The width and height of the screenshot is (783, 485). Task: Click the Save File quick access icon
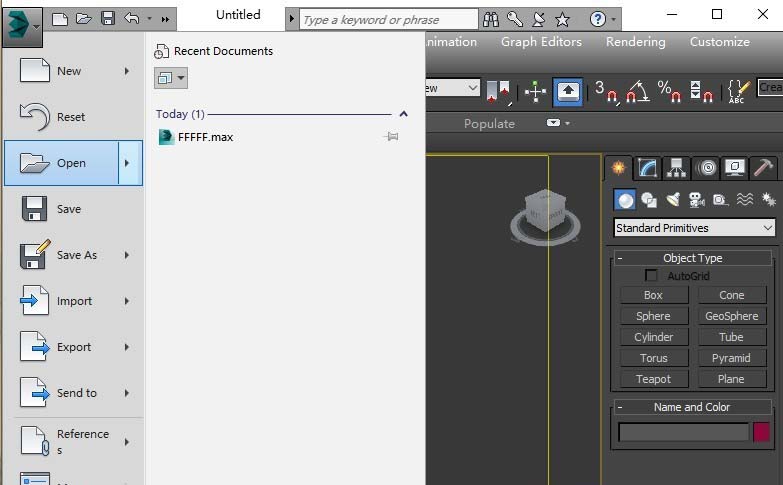tap(108, 19)
